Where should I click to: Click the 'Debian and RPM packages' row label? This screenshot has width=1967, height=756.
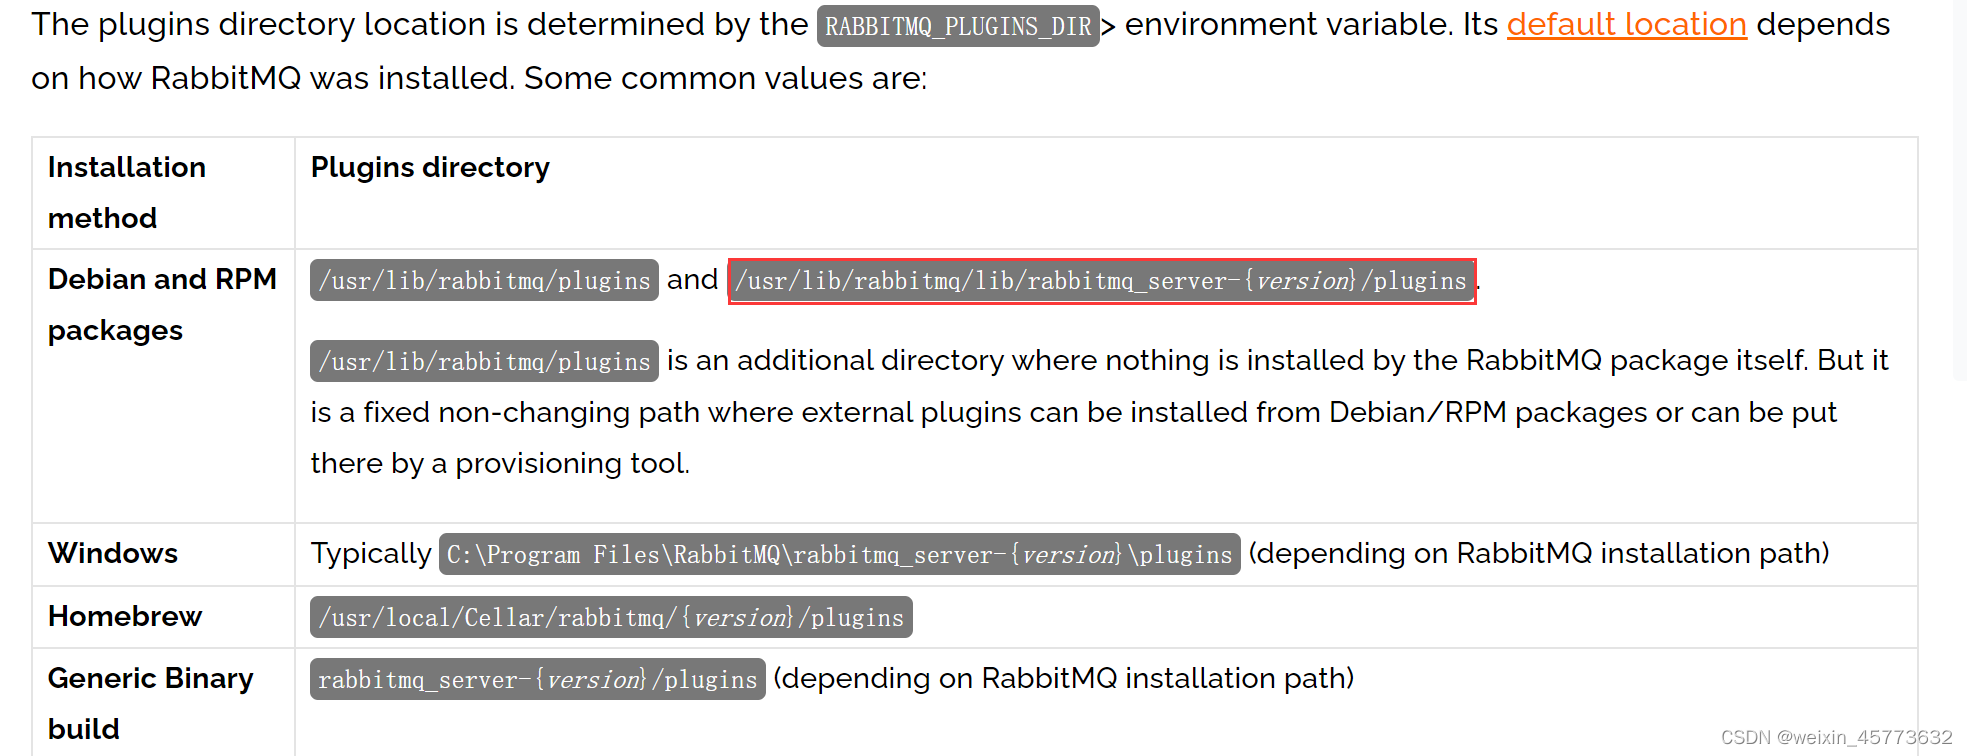pos(162,304)
